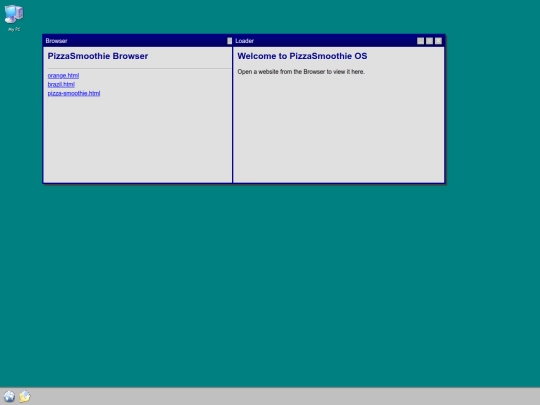Open the My PC desktop icon
Screen dimensions: 540x405
[x=14, y=18]
